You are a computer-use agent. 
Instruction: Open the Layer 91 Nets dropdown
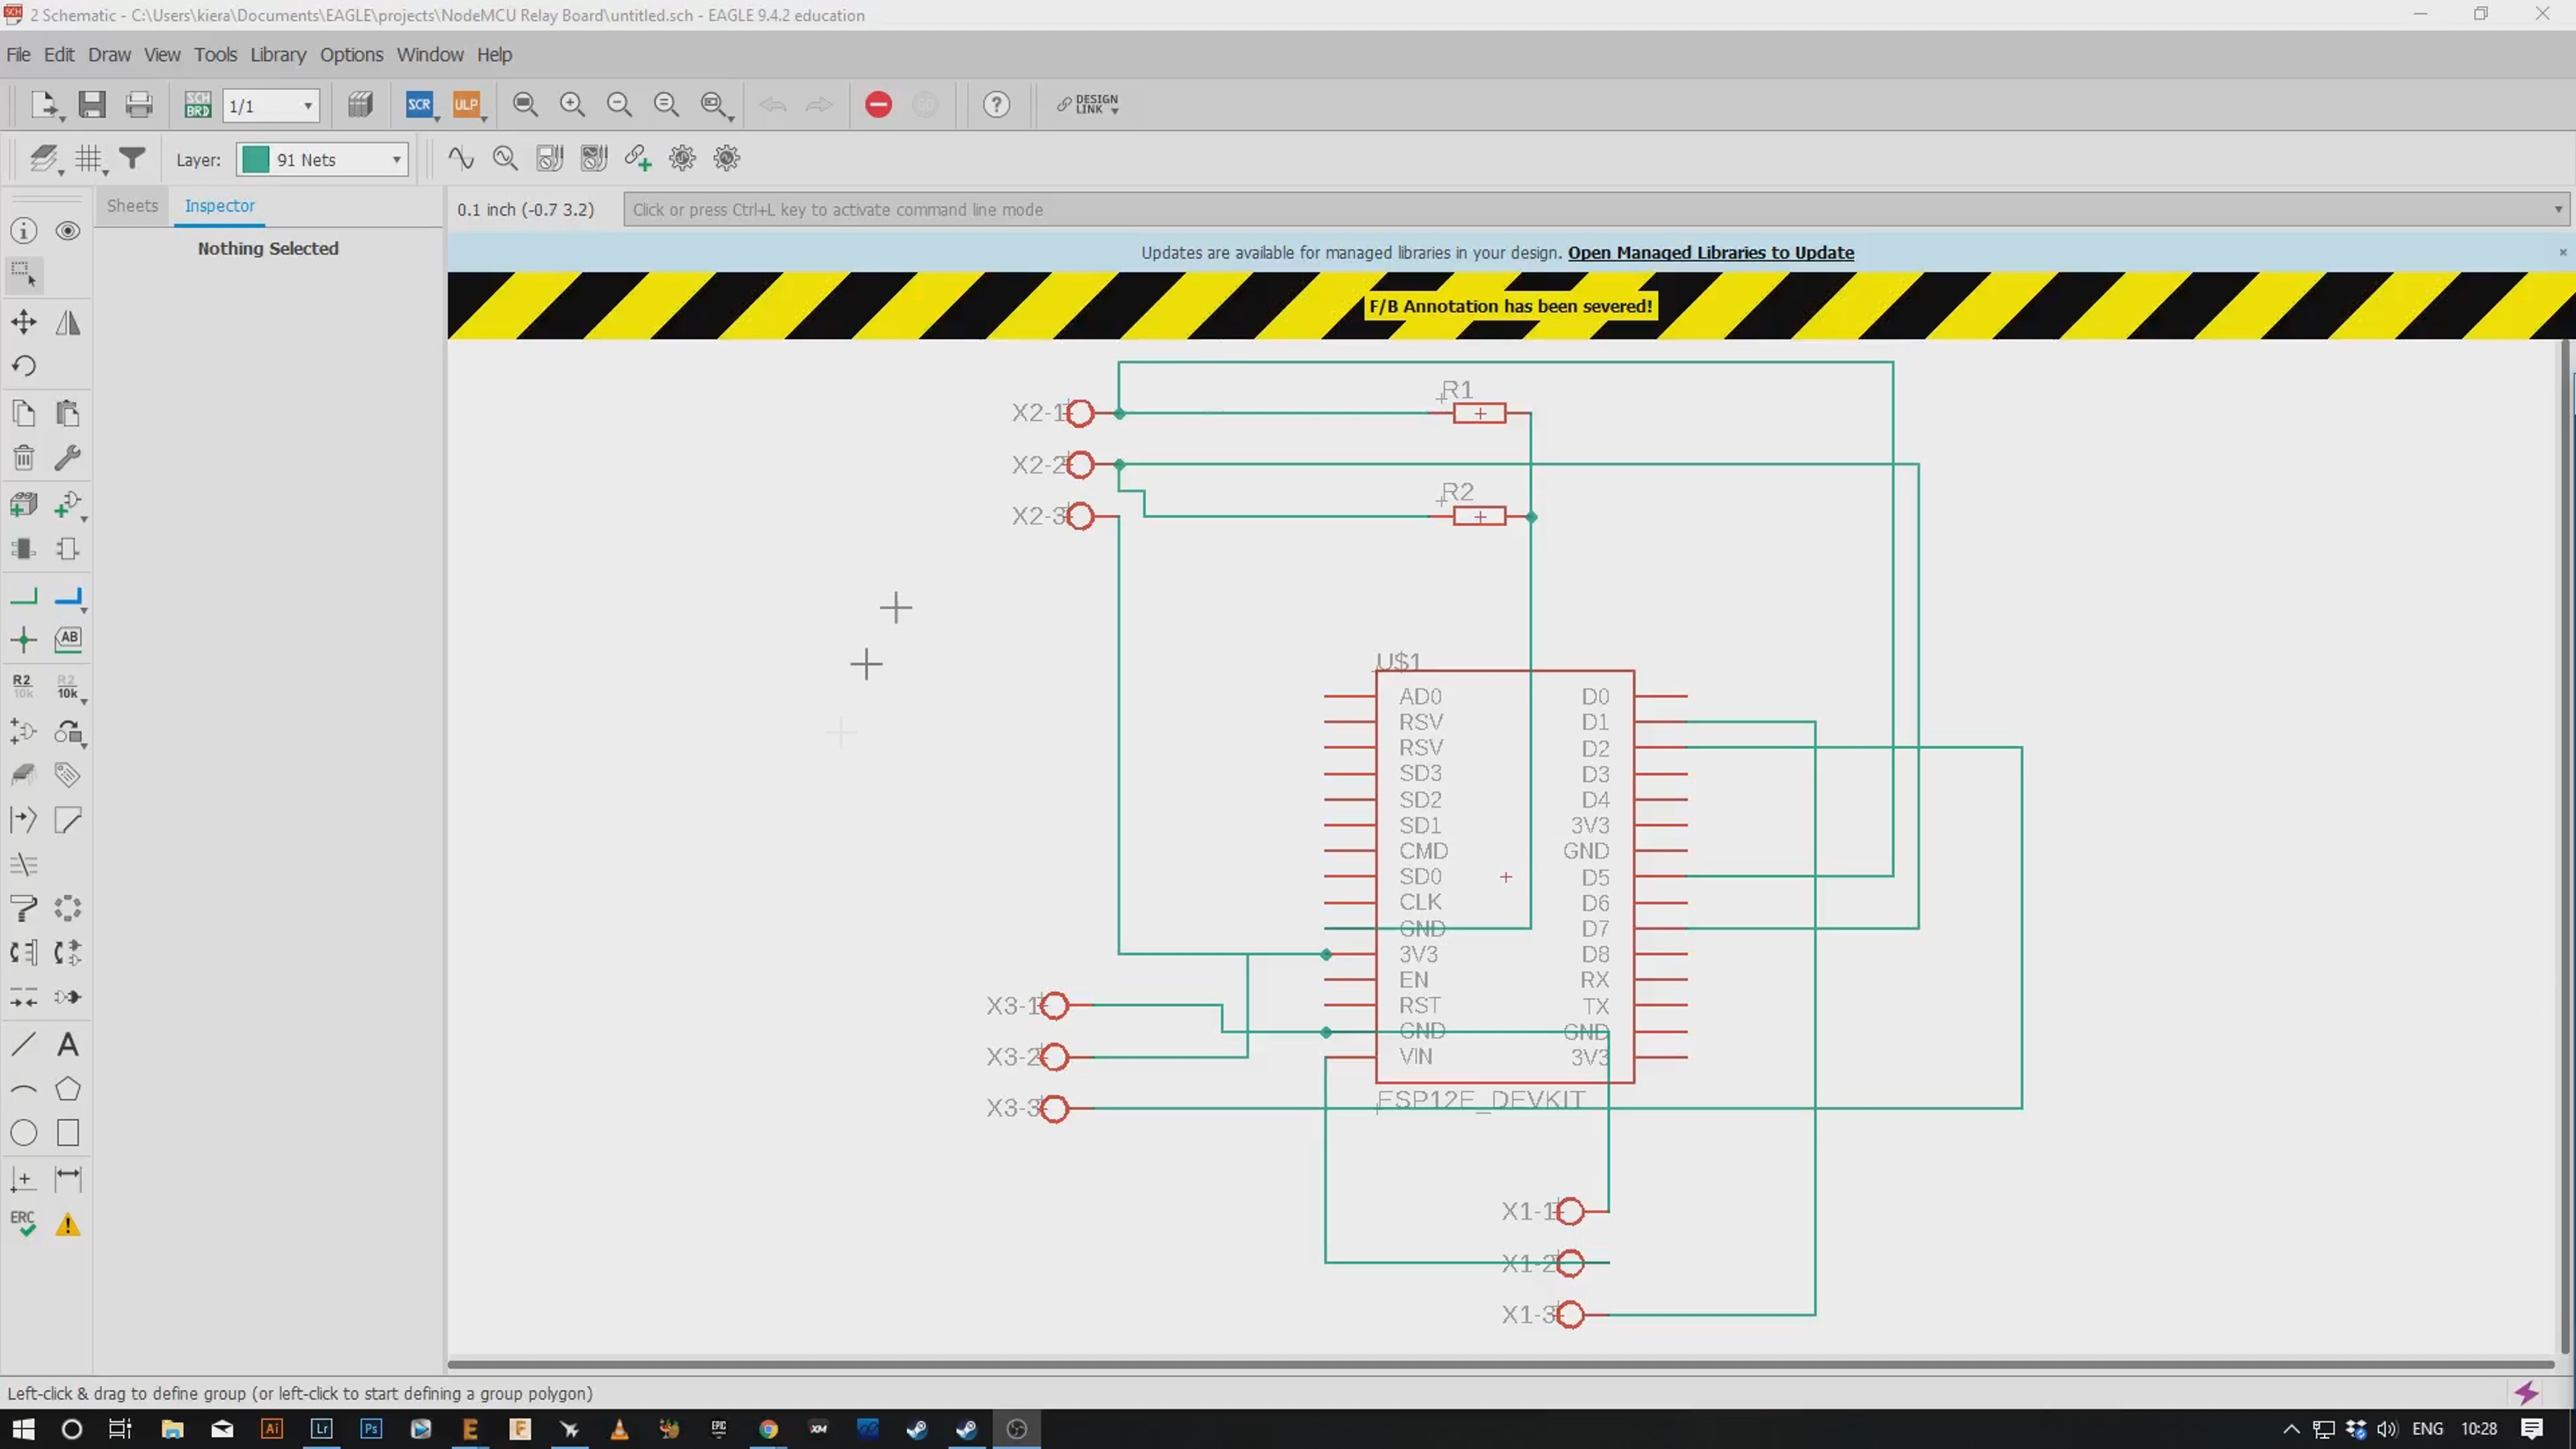tap(322, 159)
